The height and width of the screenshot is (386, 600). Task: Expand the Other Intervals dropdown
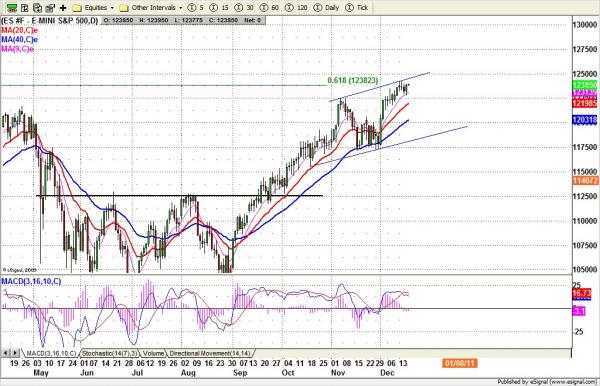pyautogui.click(x=151, y=7)
